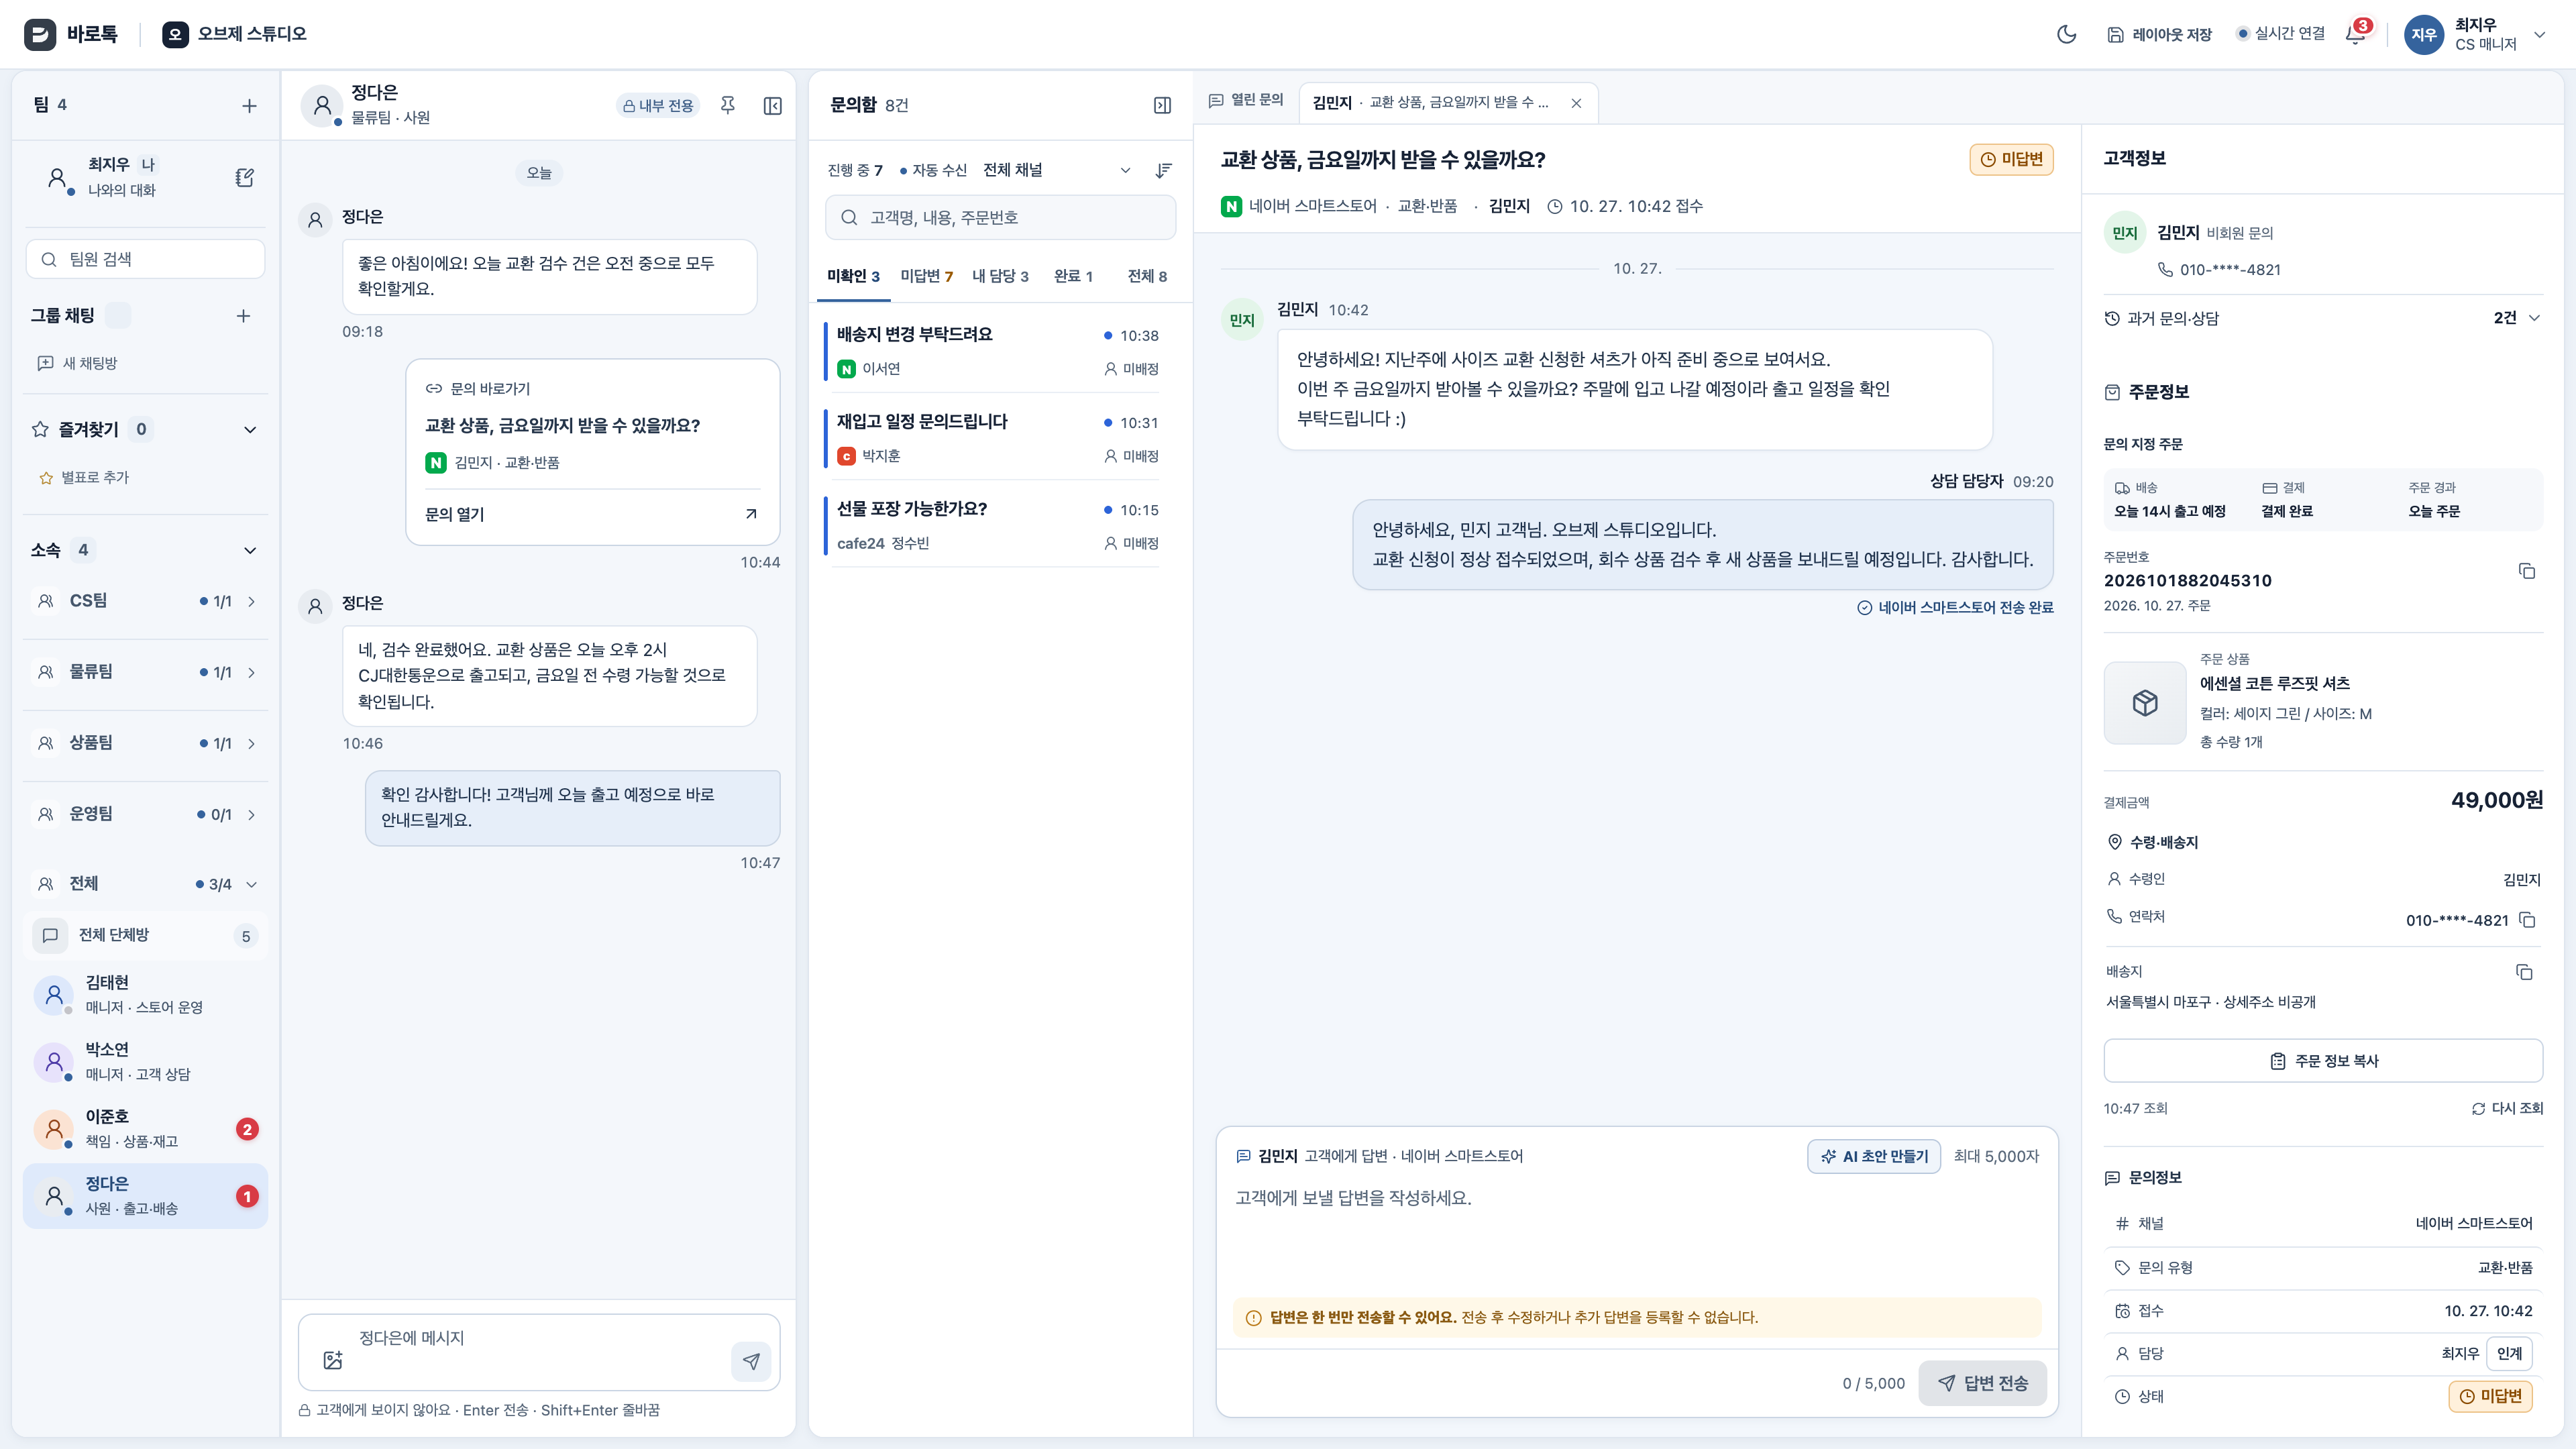Open the new note icon beside 최지우
Screen dimensions: 2576x1449
coord(245,177)
